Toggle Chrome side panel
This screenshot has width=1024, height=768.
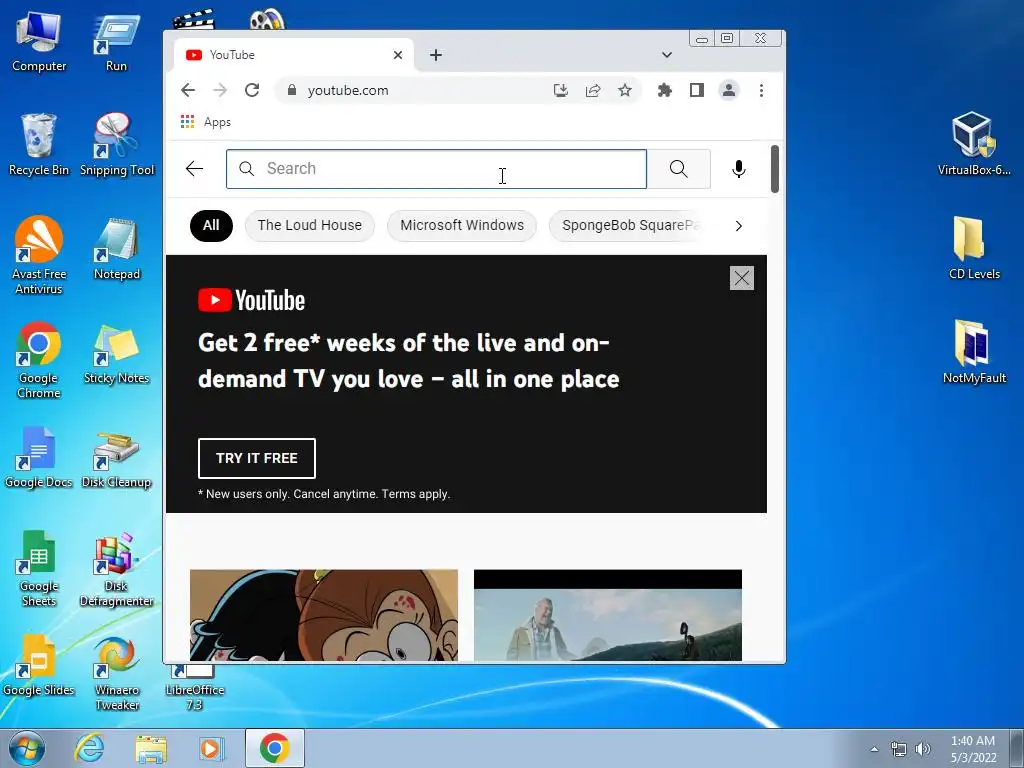coord(697,90)
